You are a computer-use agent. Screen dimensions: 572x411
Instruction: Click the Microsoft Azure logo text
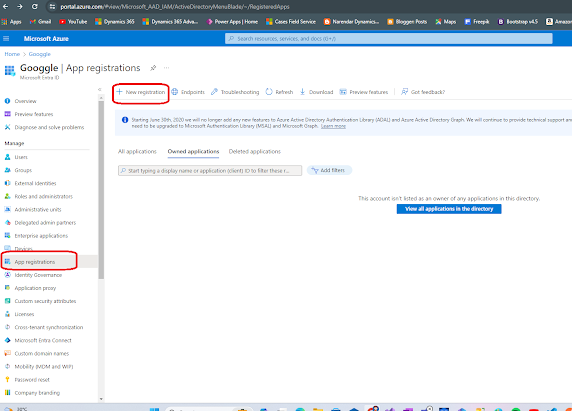[x=46, y=39]
